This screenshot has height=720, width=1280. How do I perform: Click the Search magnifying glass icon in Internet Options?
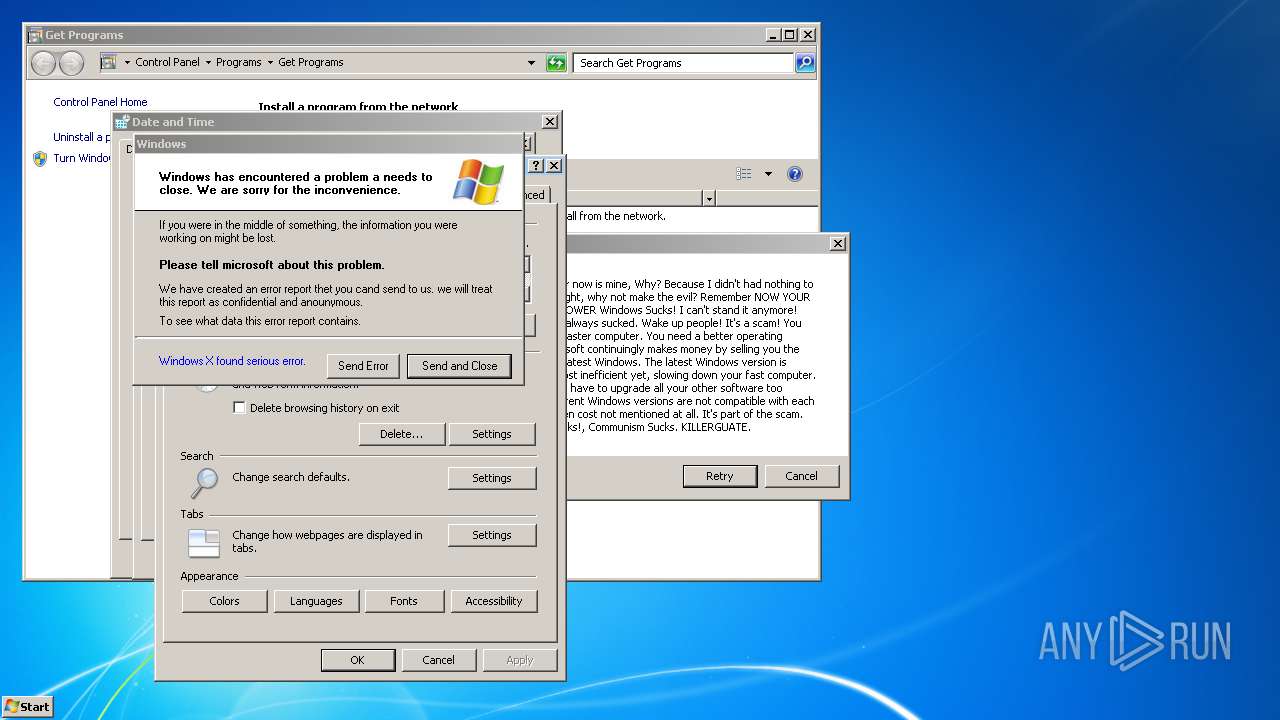pyautogui.click(x=203, y=483)
